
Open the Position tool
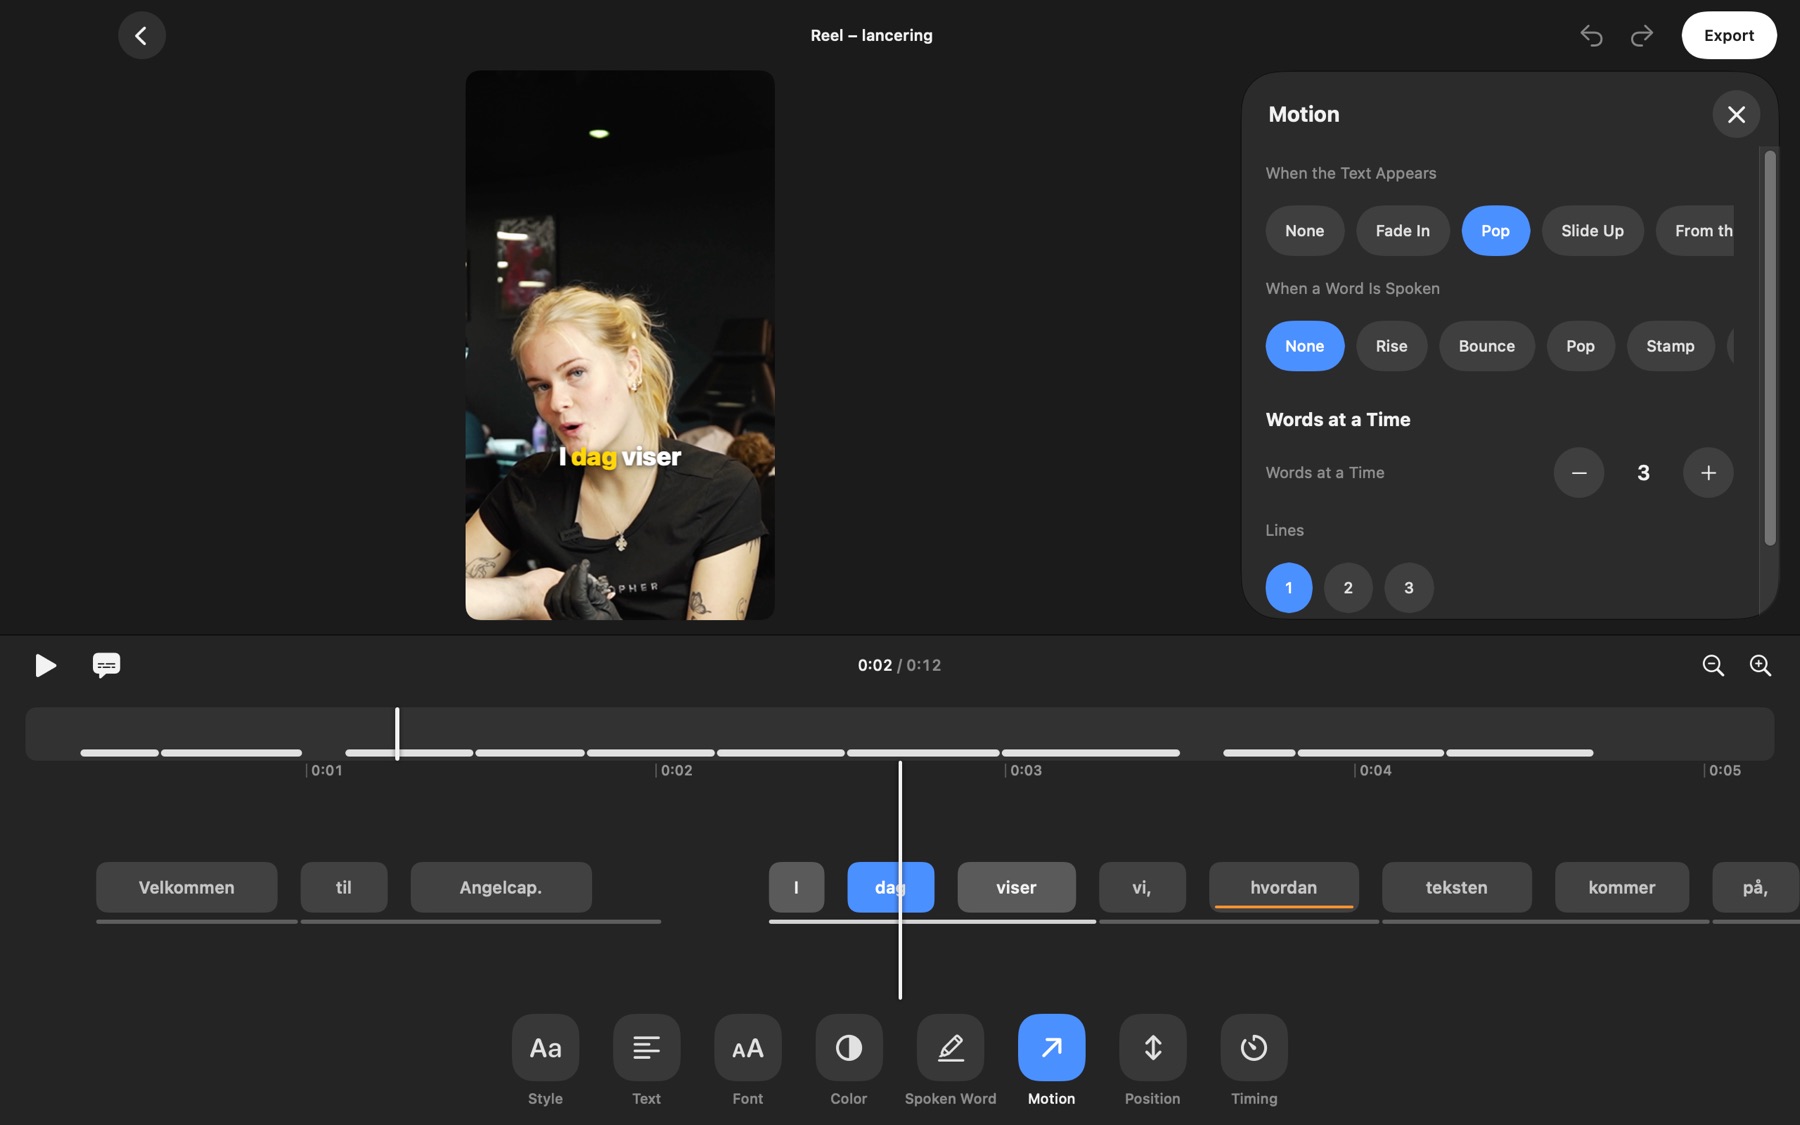pos(1152,1047)
